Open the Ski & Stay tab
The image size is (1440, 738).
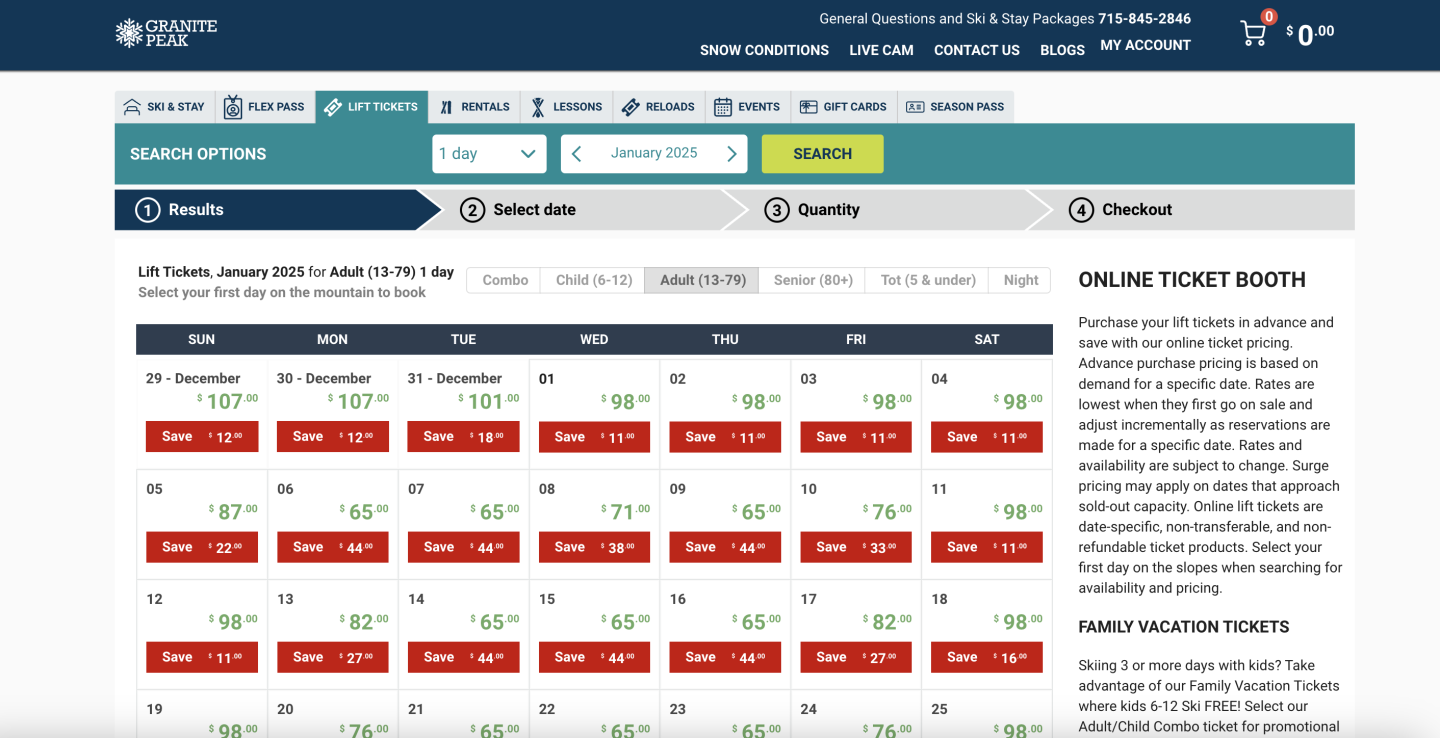click(x=165, y=107)
